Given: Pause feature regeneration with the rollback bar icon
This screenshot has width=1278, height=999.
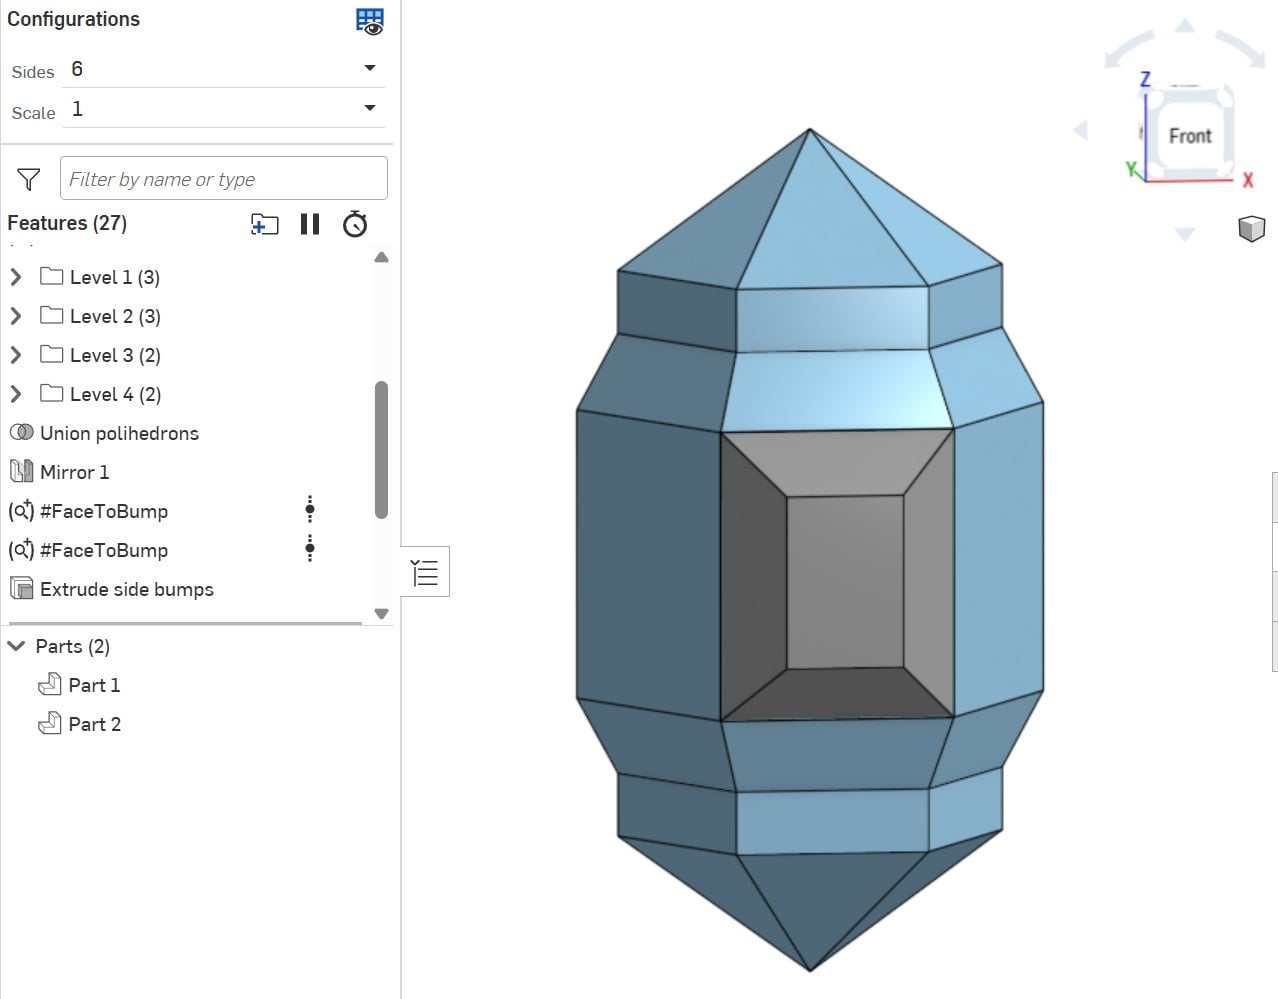Looking at the screenshot, I should pos(310,224).
